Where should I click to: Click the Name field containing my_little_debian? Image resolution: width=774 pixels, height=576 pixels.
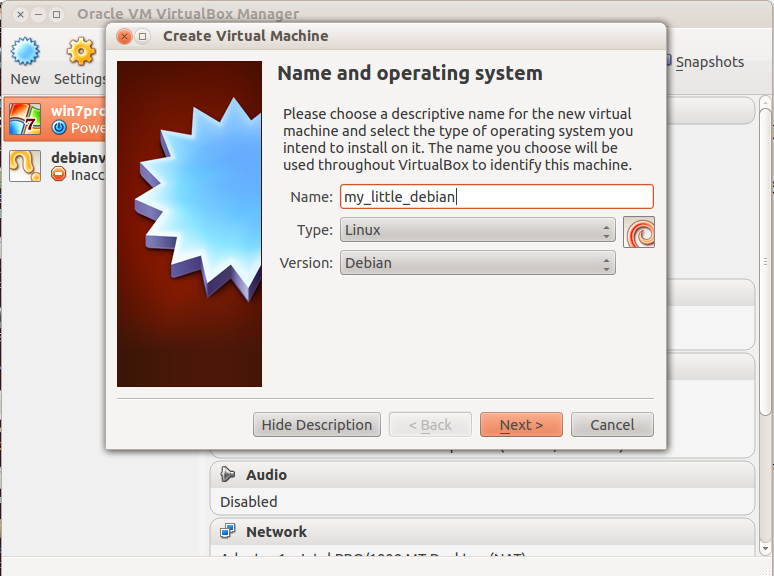pyautogui.click(x=497, y=196)
